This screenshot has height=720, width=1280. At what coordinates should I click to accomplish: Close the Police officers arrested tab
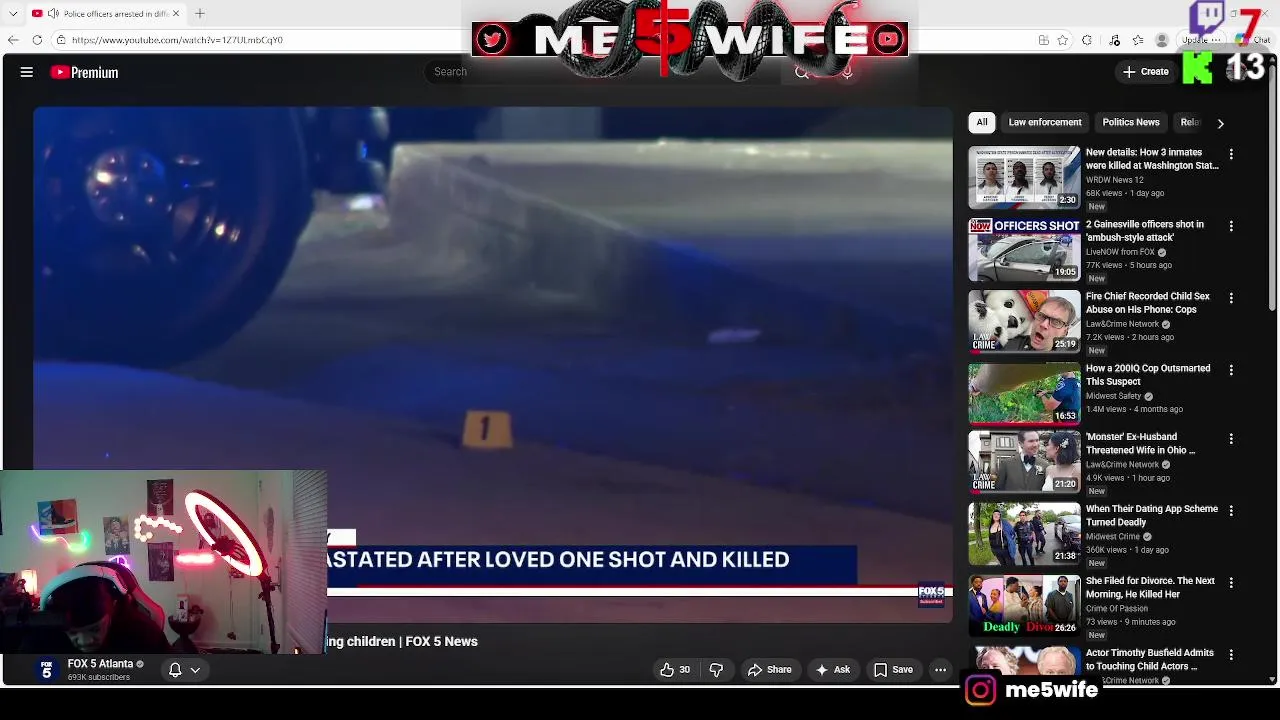tap(176, 13)
